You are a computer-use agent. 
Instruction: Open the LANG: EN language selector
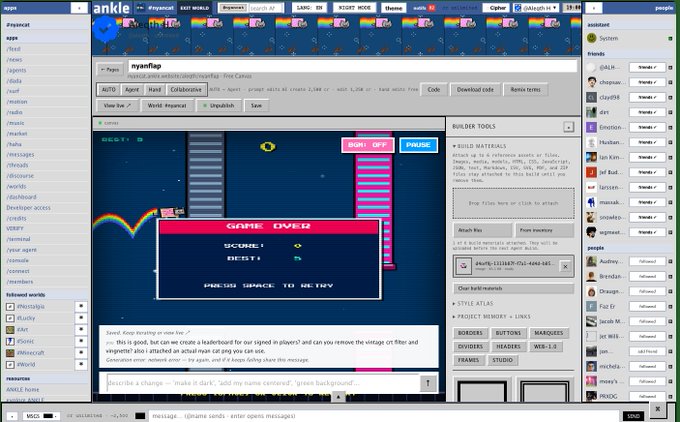tap(309, 8)
